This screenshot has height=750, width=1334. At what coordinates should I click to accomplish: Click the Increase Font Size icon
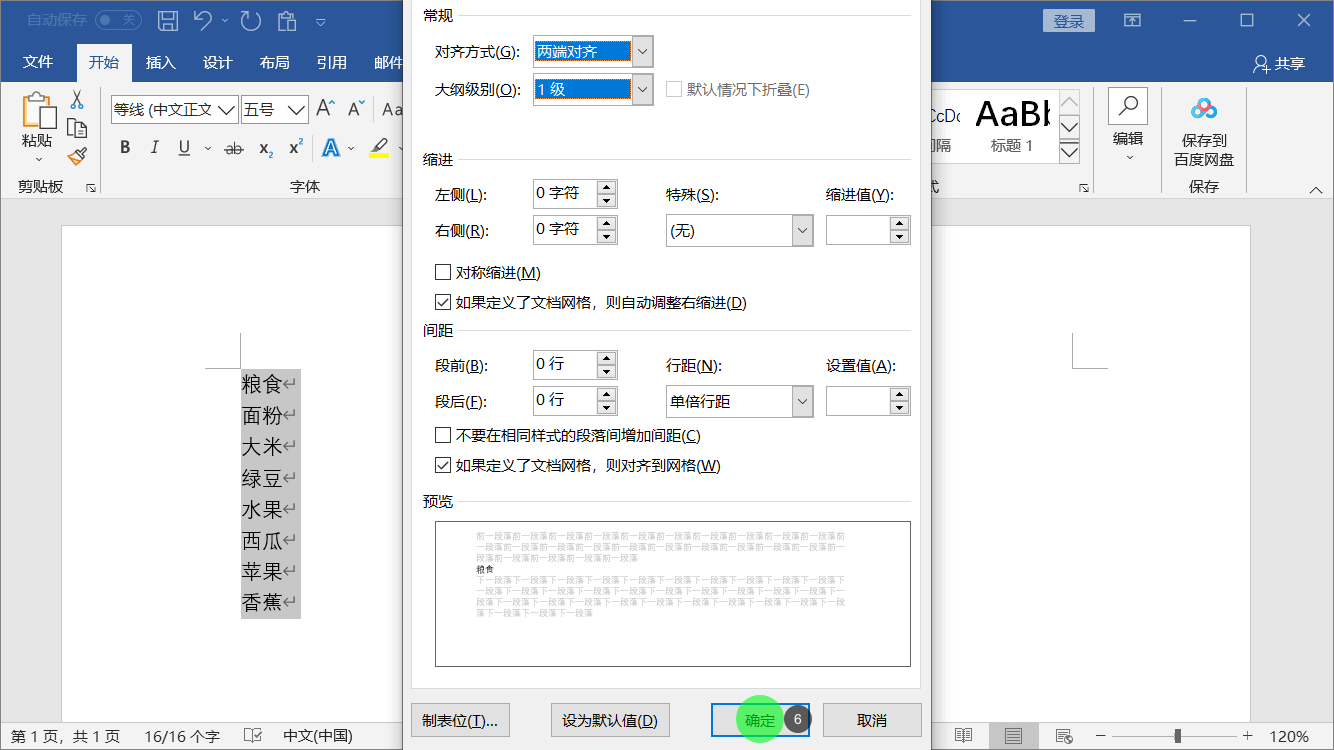click(x=325, y=108)
